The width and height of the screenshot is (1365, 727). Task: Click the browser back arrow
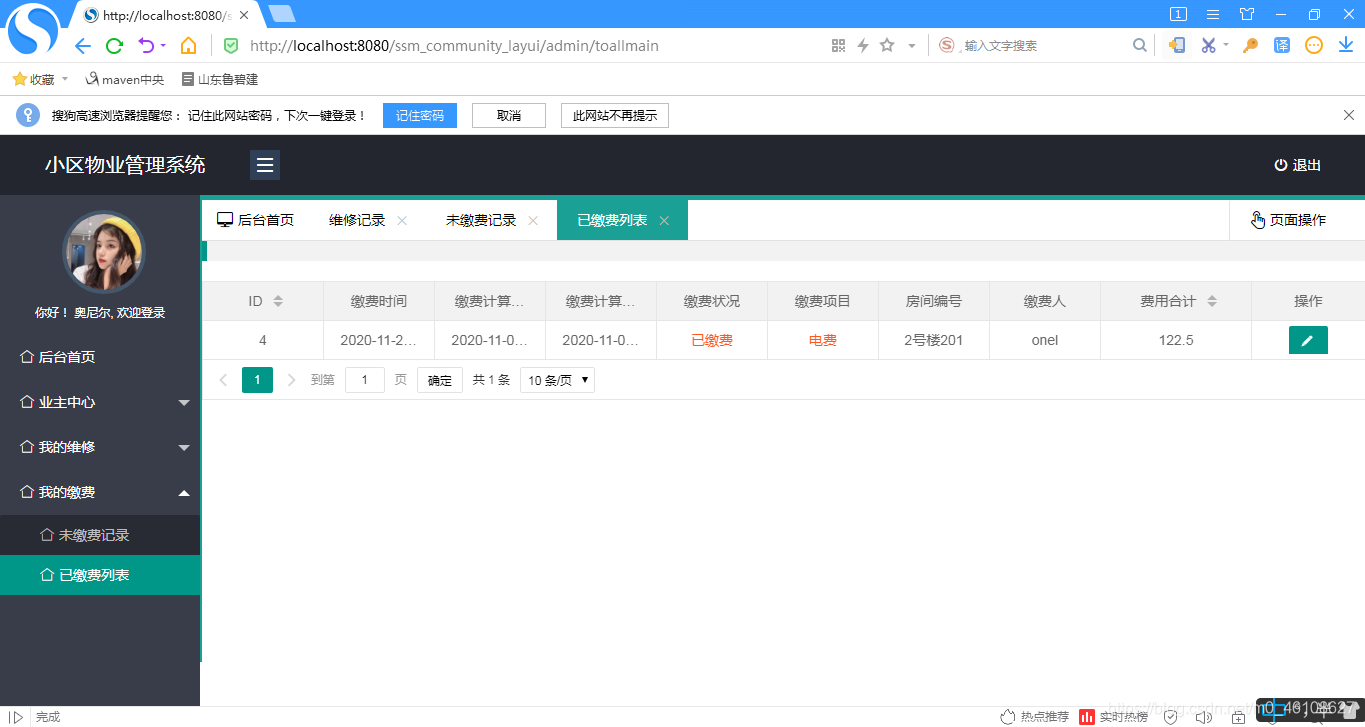[x=83, y=46]
